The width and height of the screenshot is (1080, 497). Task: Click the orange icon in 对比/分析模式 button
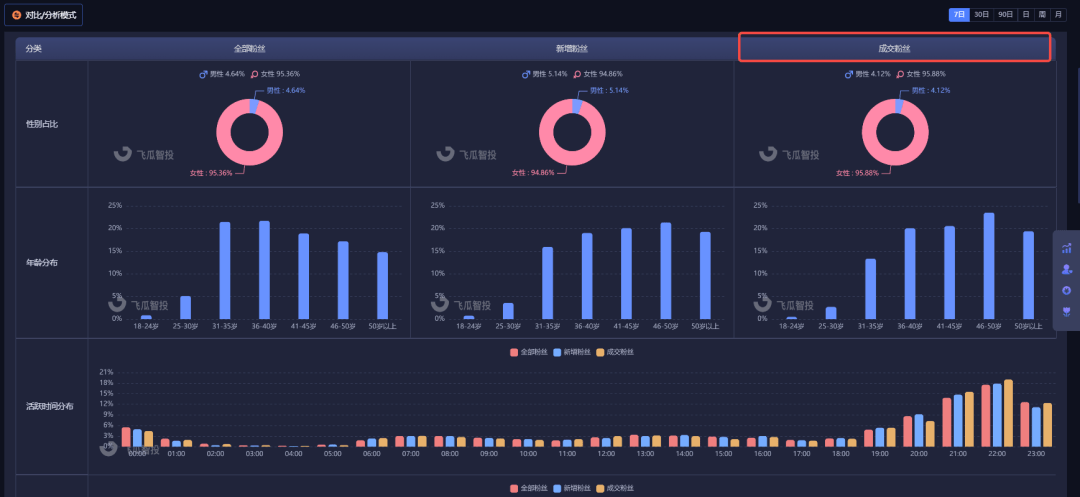coord(17,14)
